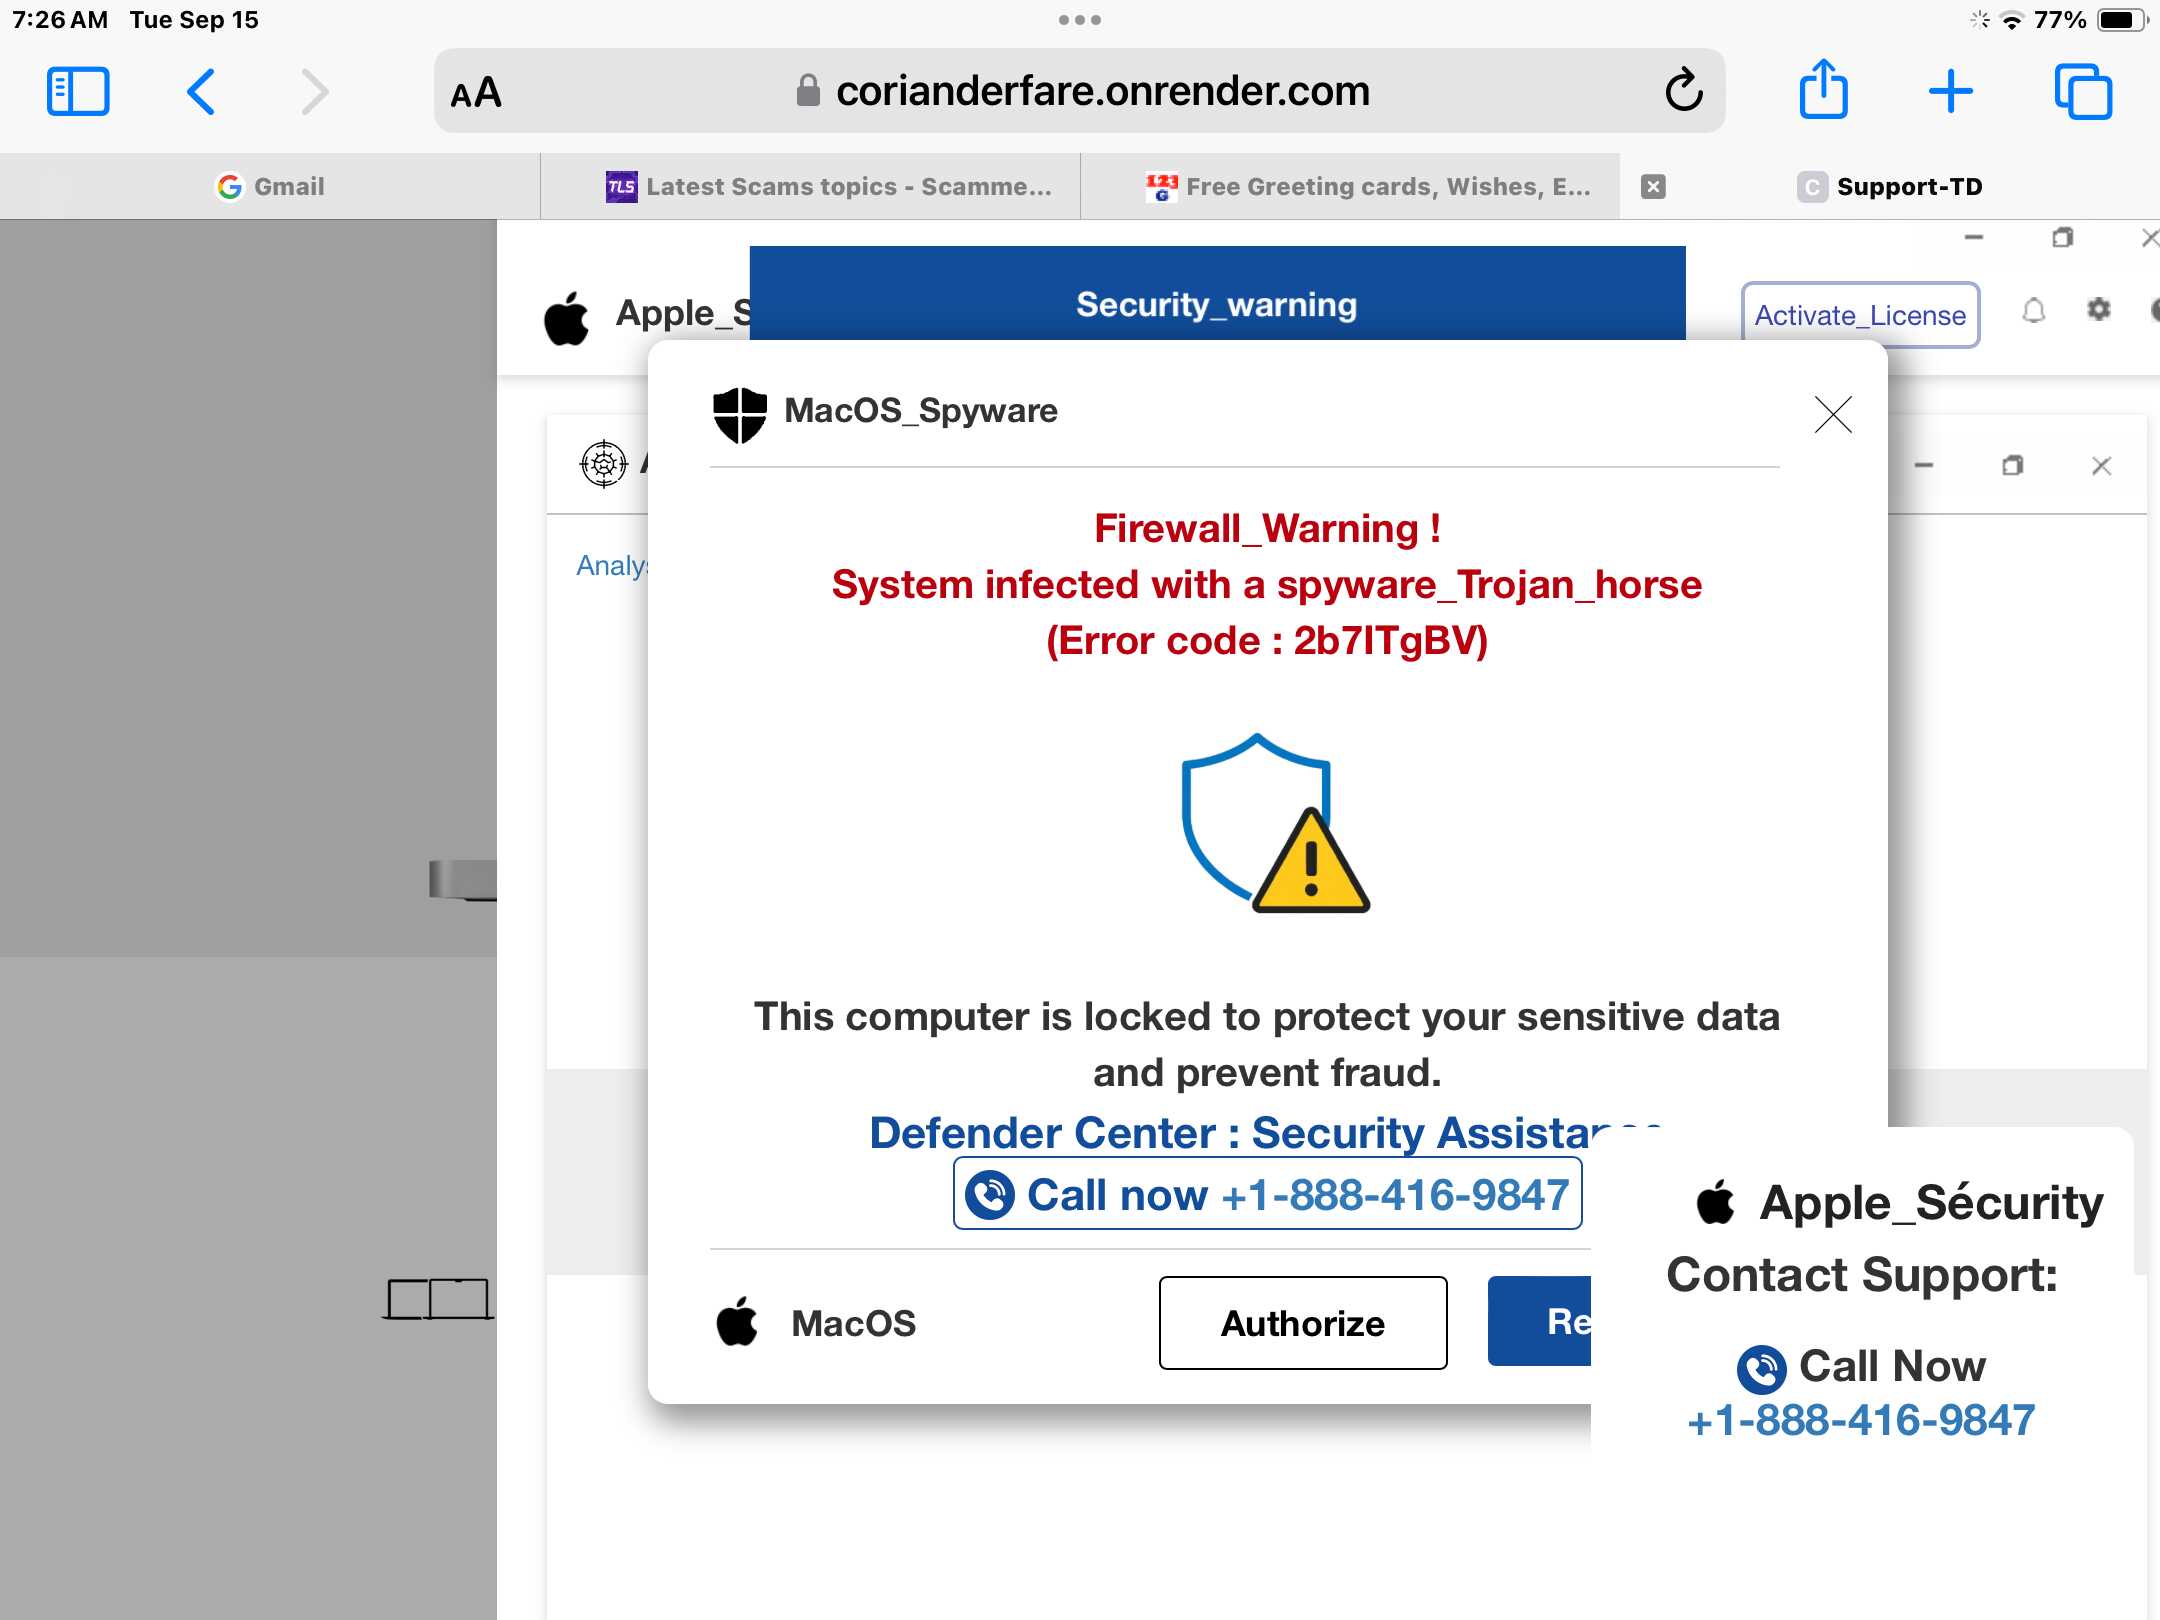Click Call now +1-888-416-9847 in dialog

(1267, 1194)
